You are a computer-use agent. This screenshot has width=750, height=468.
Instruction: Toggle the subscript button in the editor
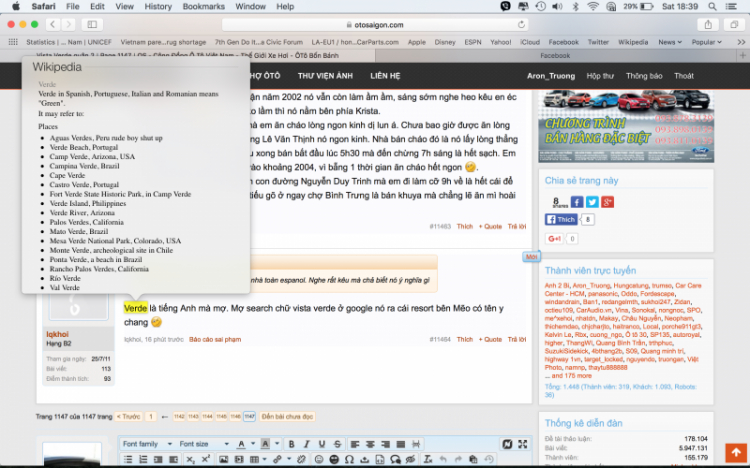click(x=190, y=459)
